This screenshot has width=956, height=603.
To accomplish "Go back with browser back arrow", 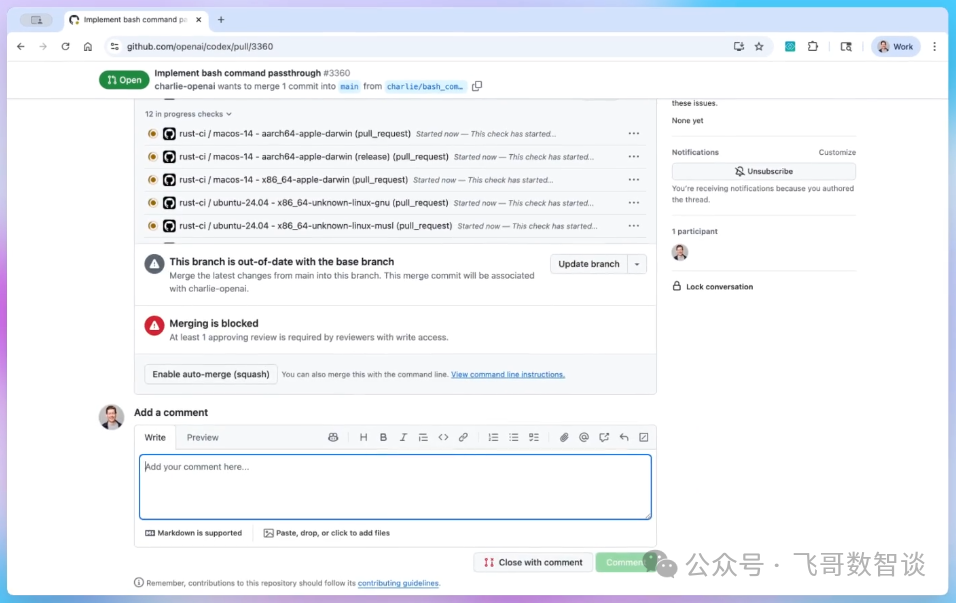I will pyautogui.click(x=21, y=46).
